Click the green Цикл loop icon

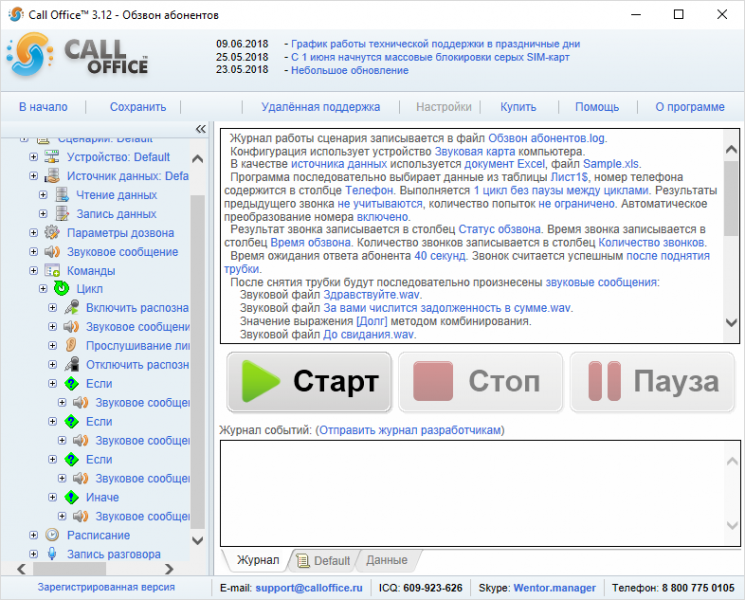[62, 288]
